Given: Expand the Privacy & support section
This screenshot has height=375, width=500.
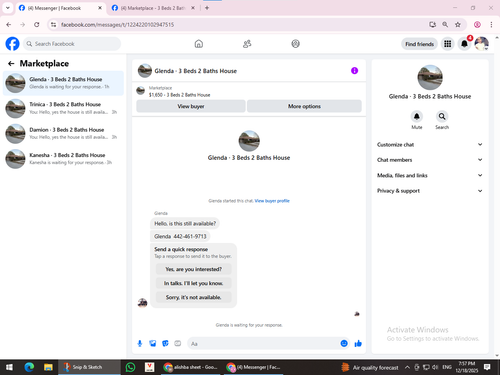Looking at the screenshot, I should click(430, 191).
